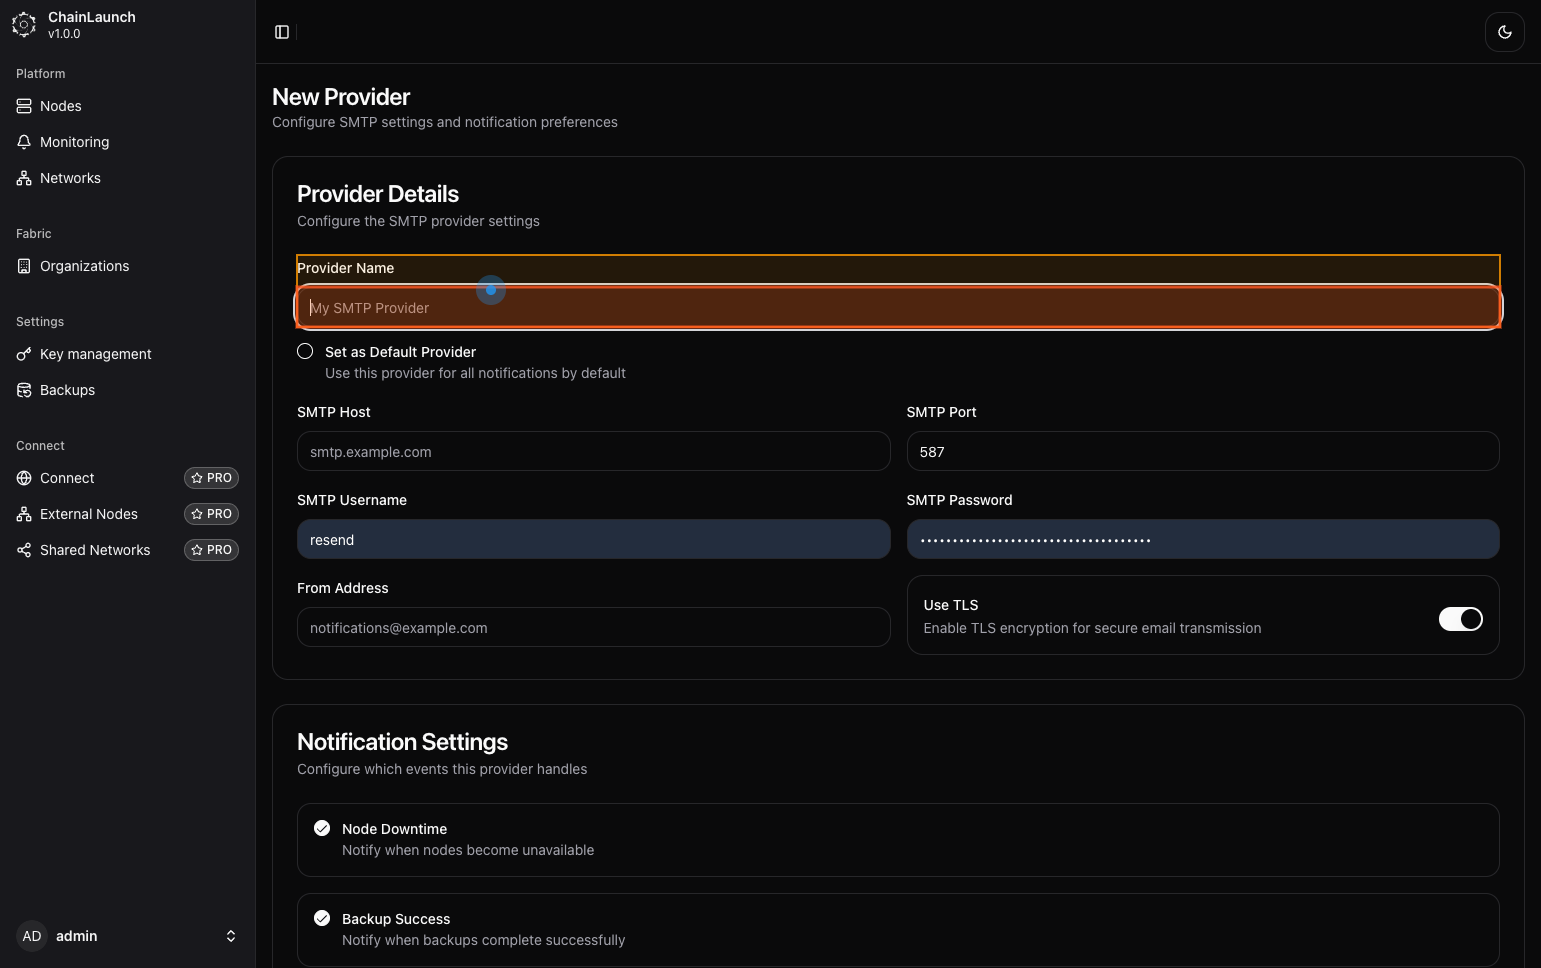
Task: Click the Monitoring bell icon
Action: click(x=24, y=142)
